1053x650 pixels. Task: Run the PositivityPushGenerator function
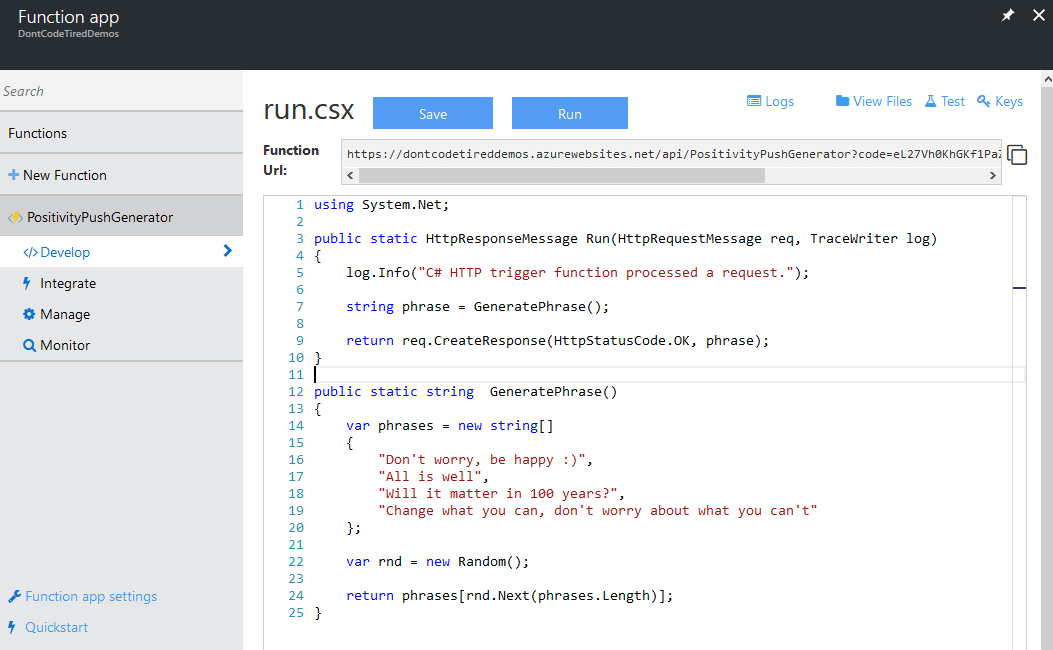pos(569,113)
